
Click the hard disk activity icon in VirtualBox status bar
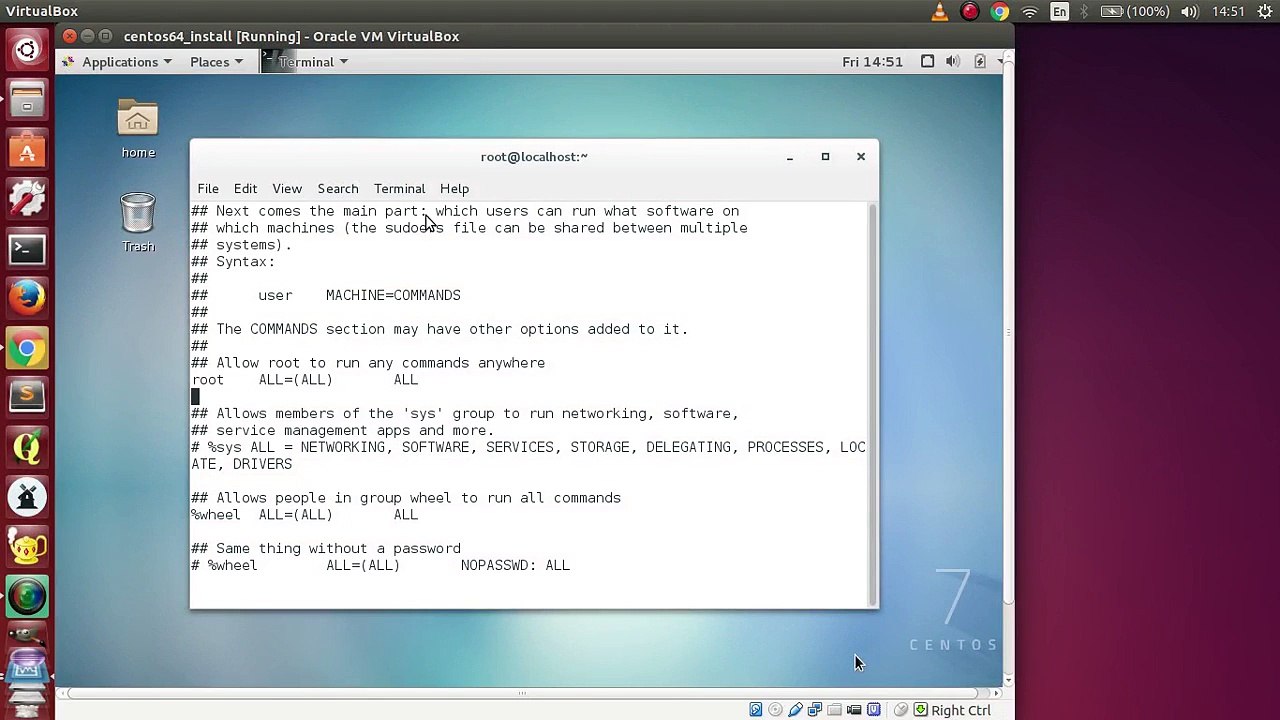pyautogui.click(x=756, y=710)
